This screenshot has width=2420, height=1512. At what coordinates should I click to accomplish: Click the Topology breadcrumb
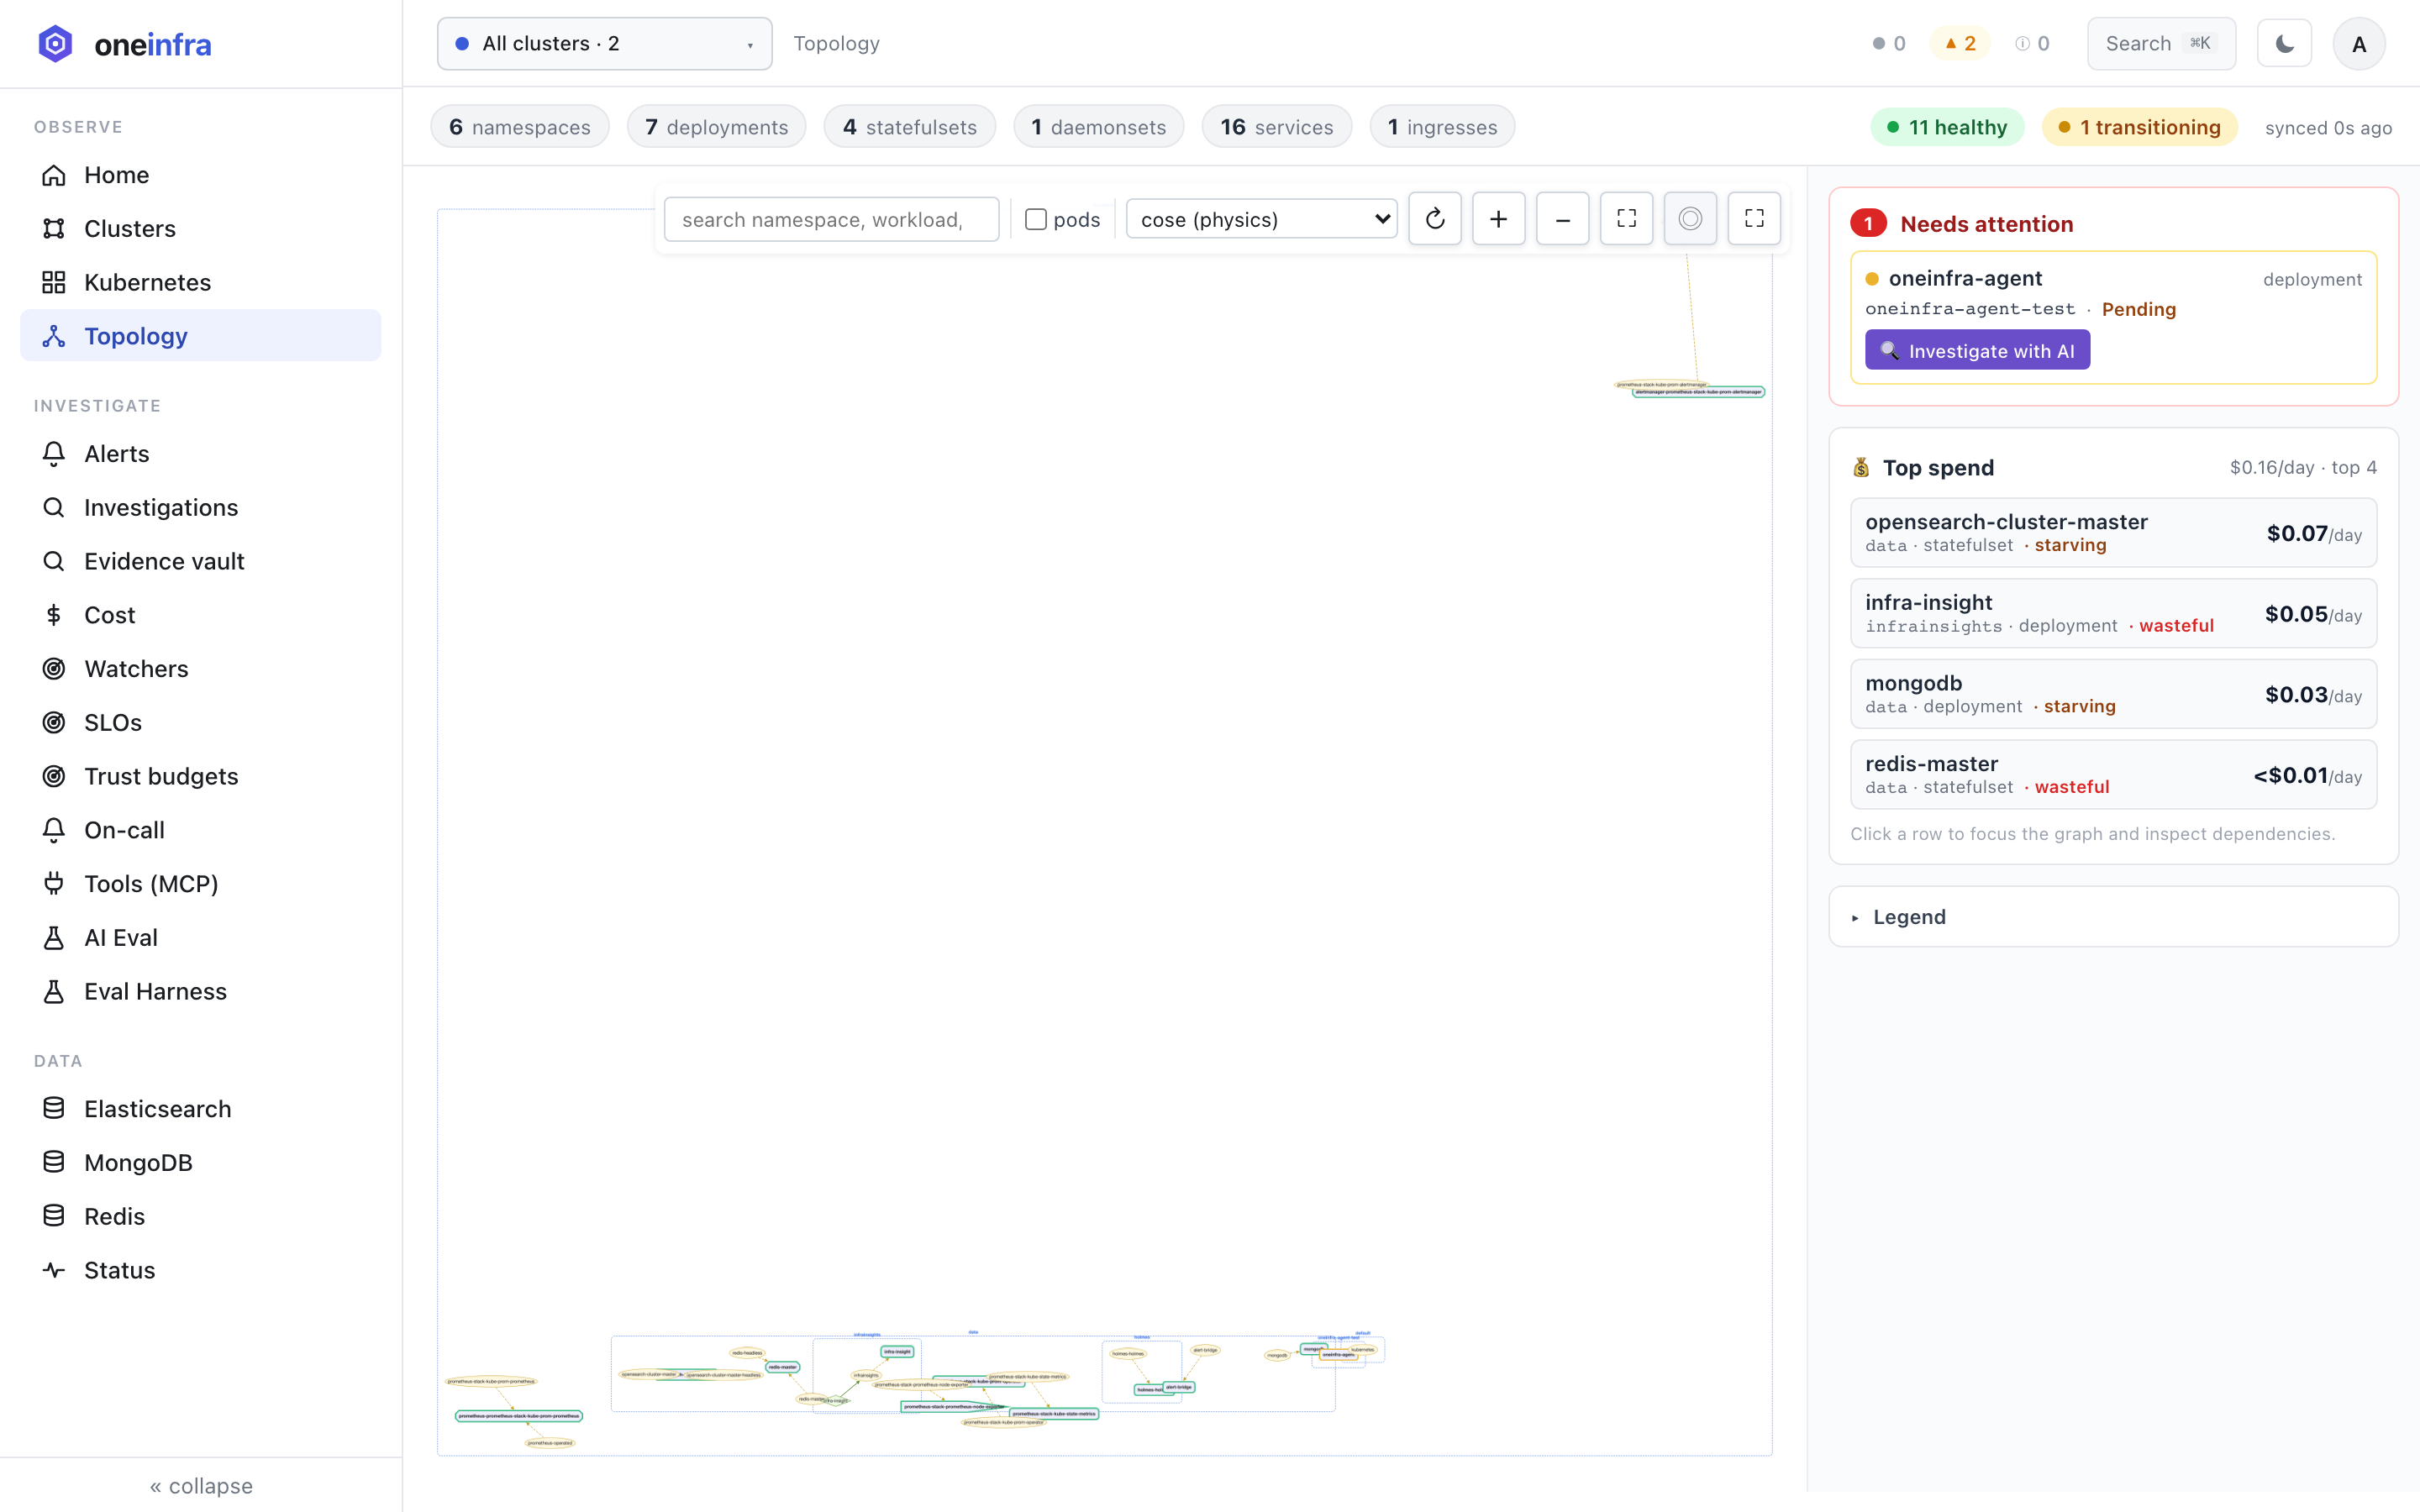(x=836, y=44)
